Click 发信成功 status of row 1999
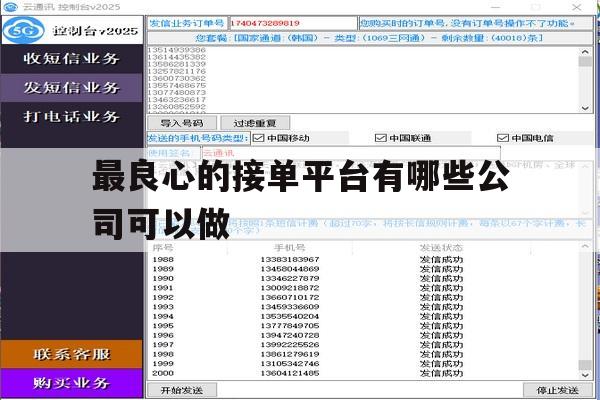Image resolution: width=600 pixels, height=400 pixels. 441,364
